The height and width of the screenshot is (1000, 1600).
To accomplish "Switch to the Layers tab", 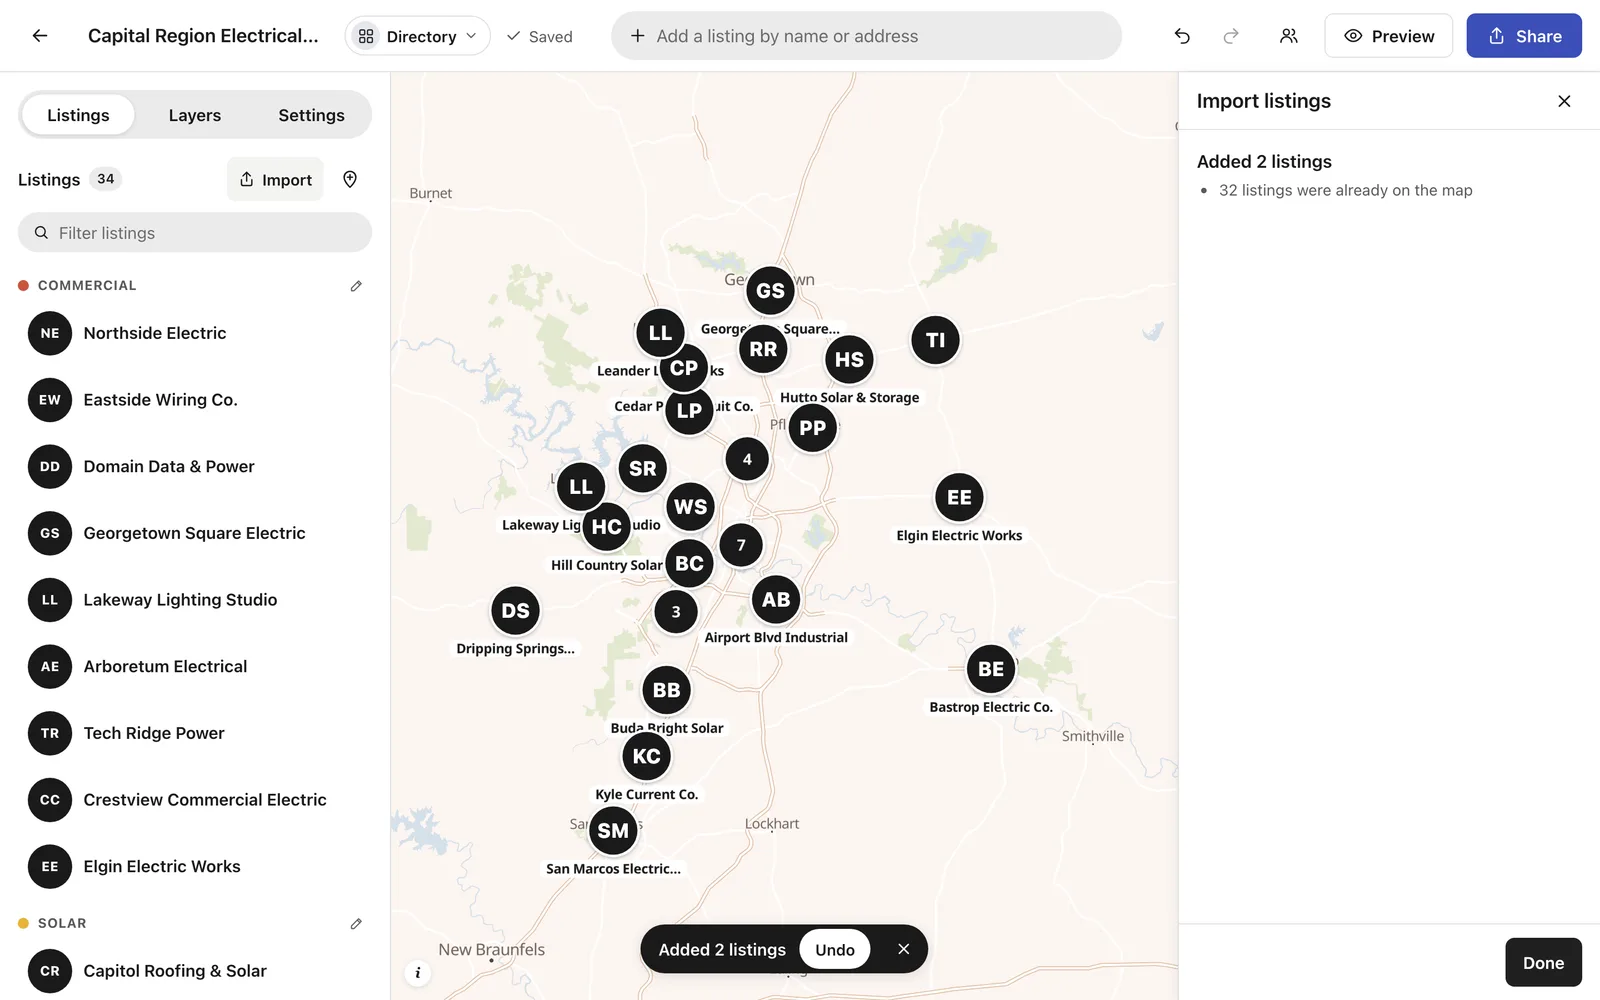I will [195, 115].
